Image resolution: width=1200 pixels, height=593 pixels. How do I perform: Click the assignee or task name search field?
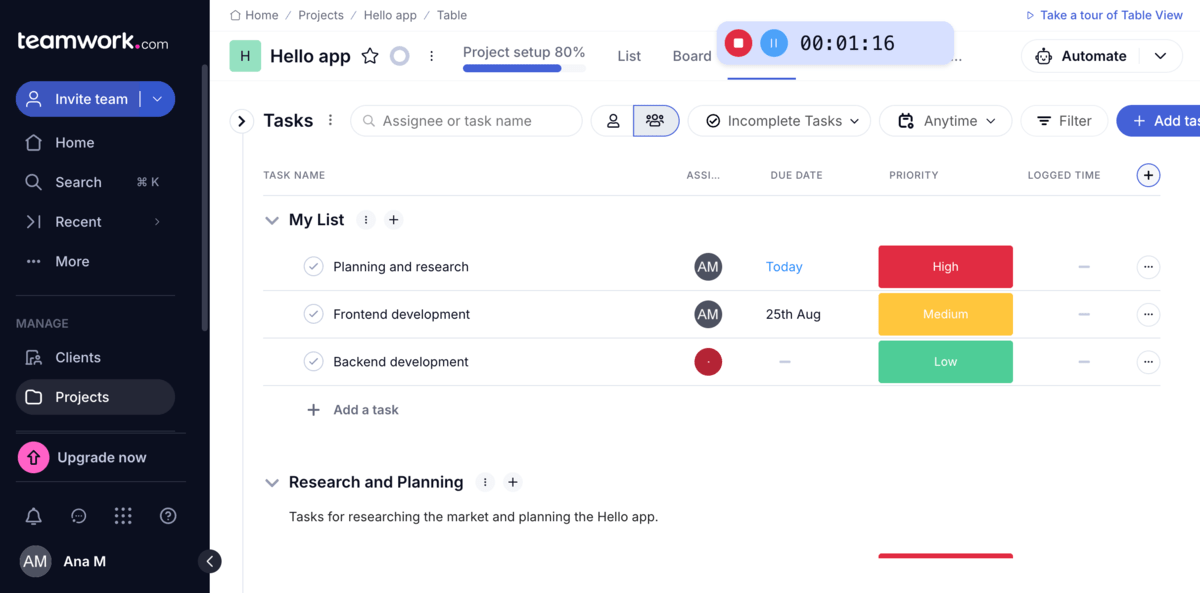pos(466,120)
